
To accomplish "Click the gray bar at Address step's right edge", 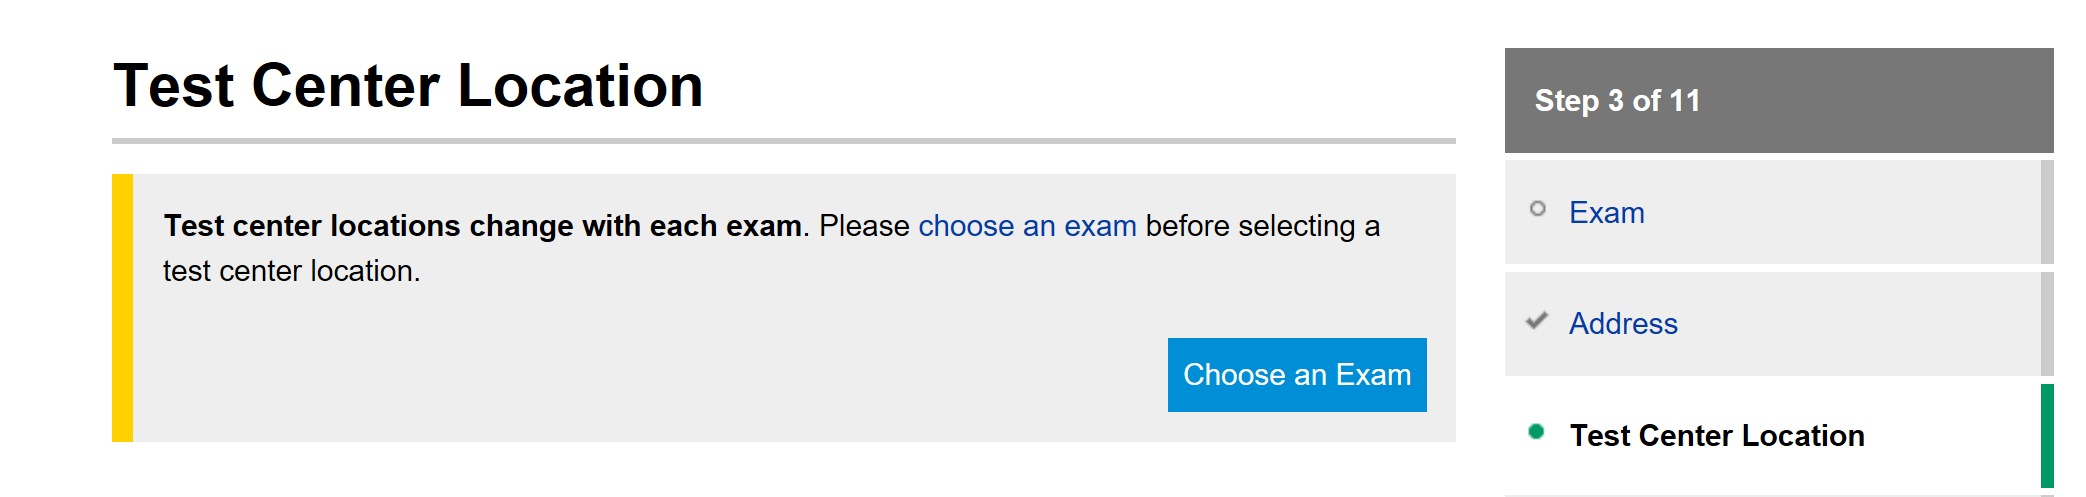I will tap(2046, 324).
